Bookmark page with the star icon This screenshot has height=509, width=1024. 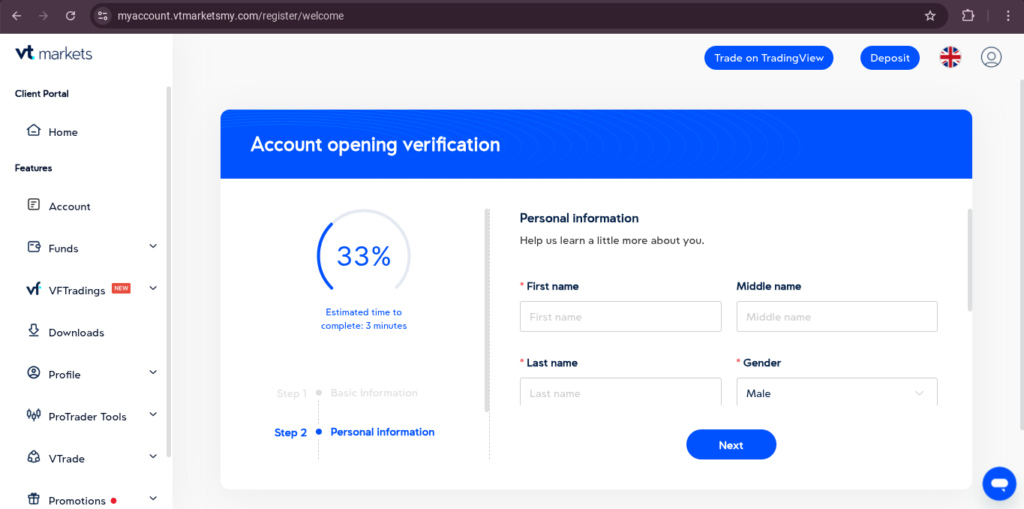click(x=930, y=16)
